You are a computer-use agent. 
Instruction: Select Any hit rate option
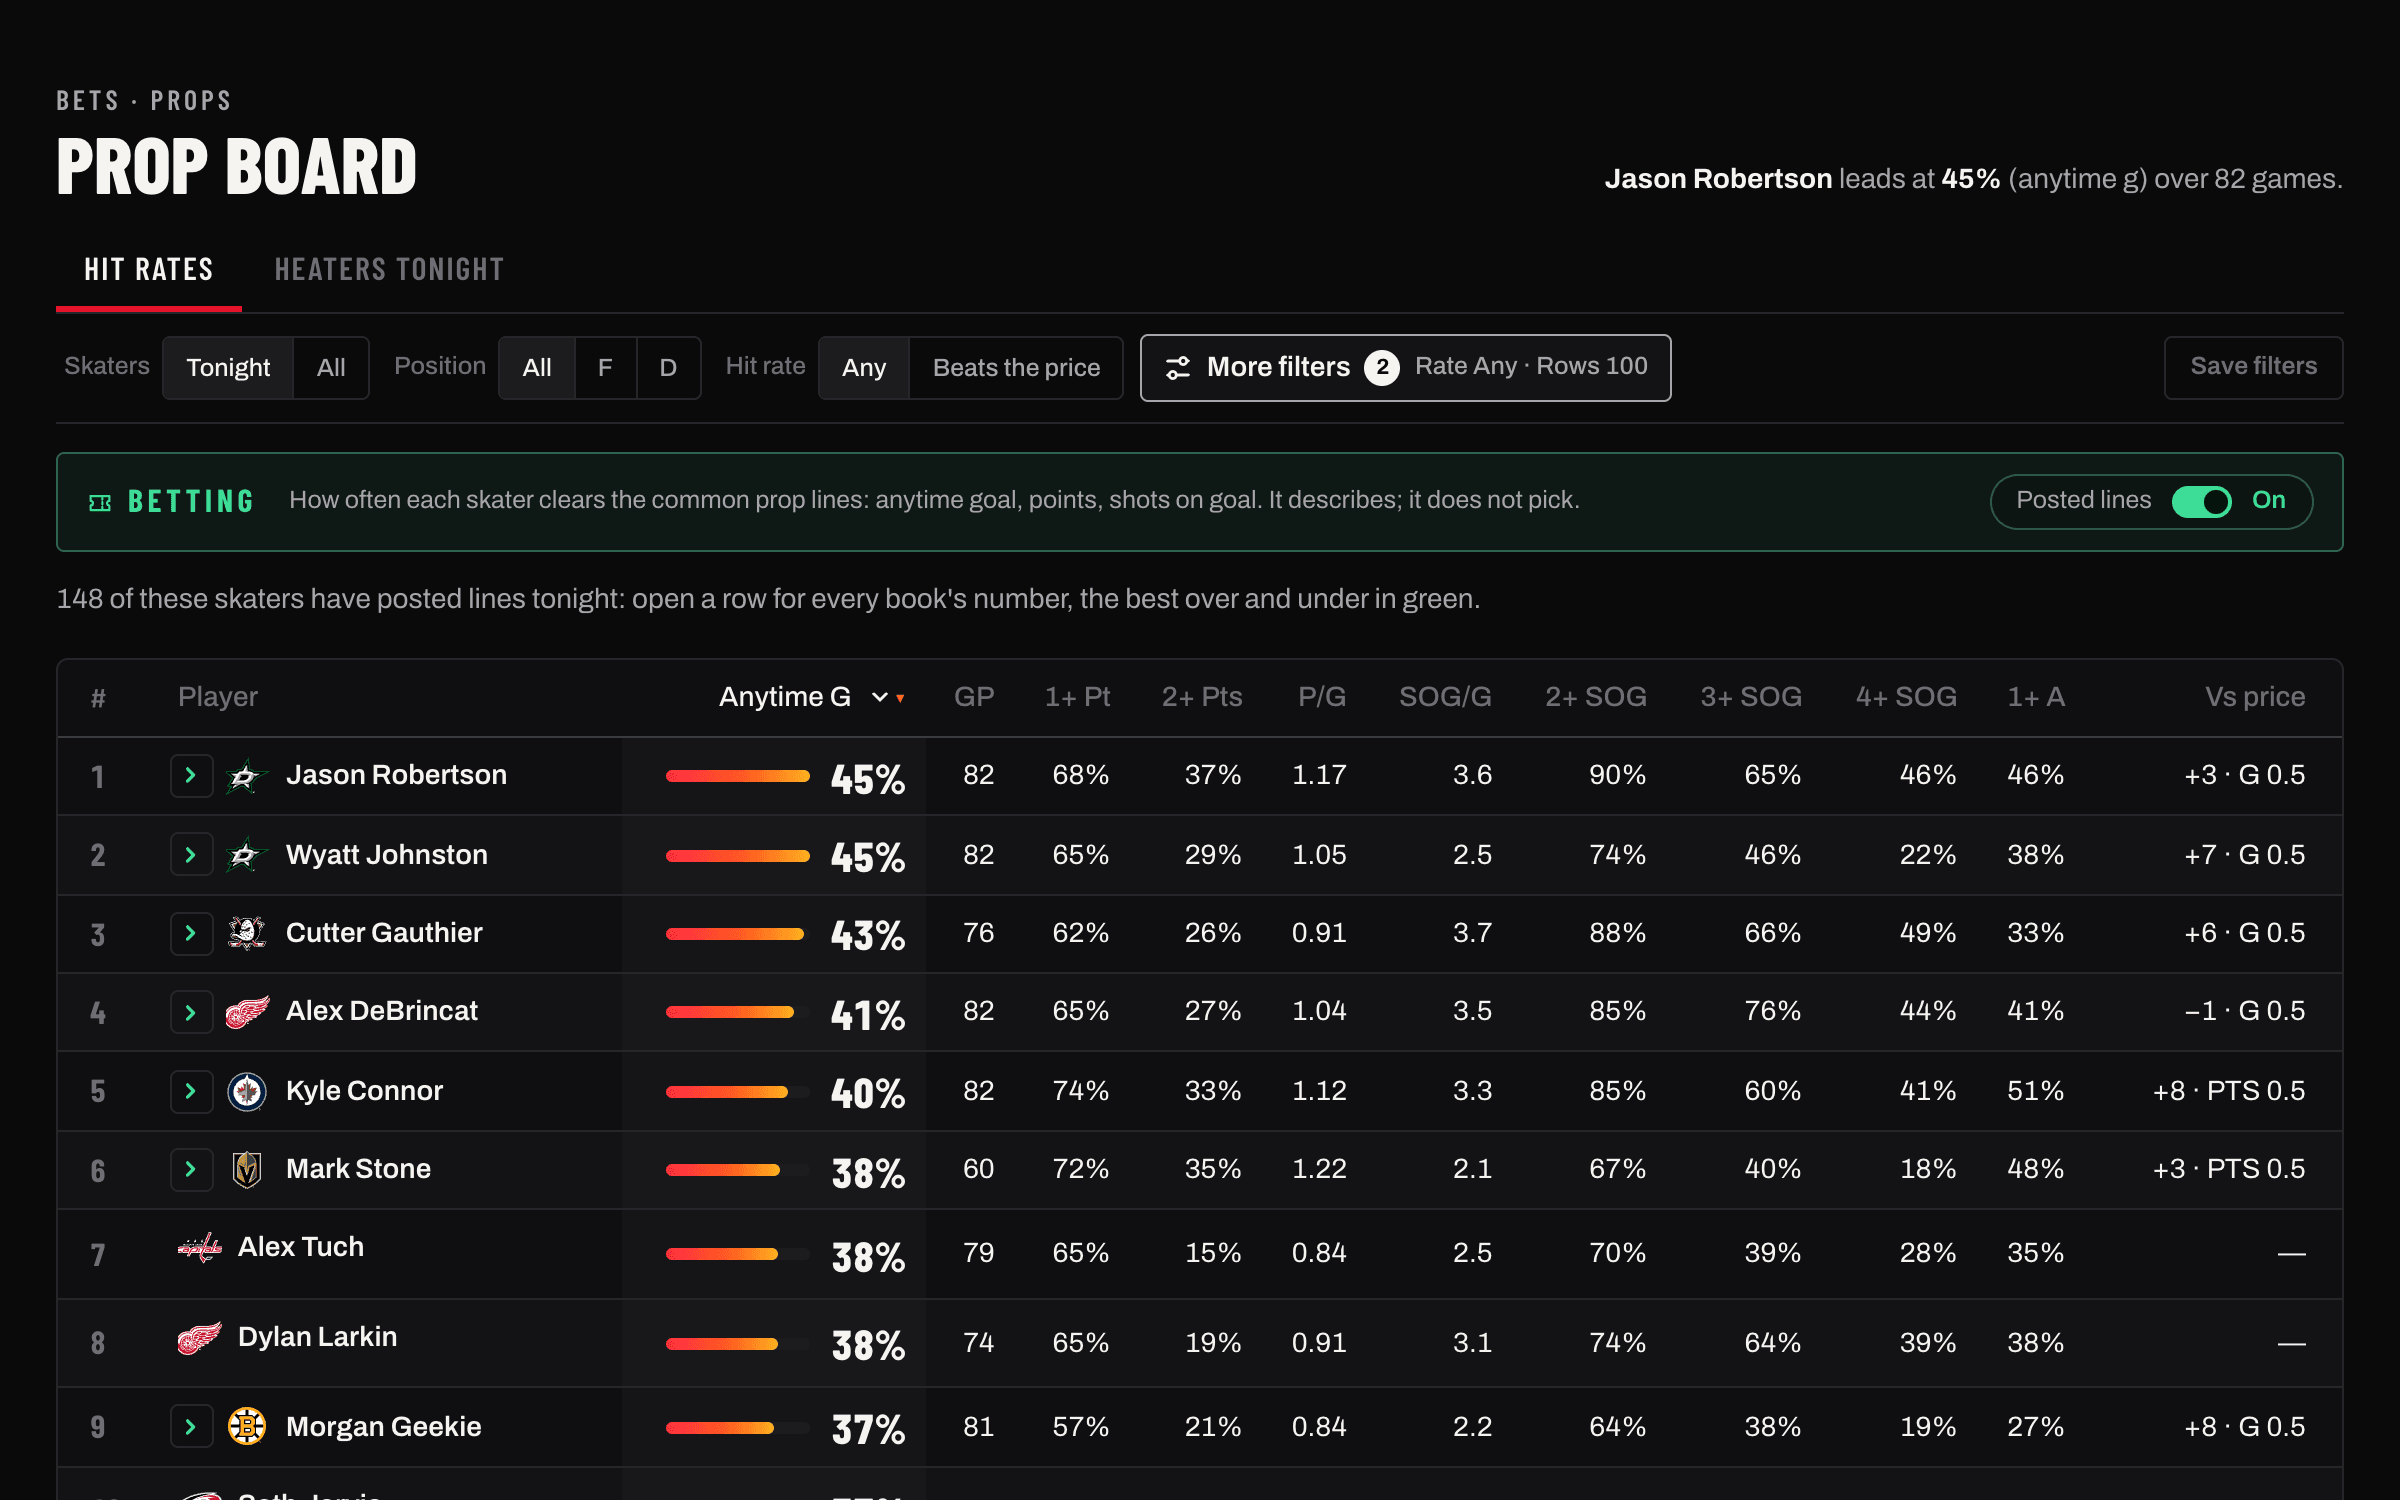[864, 368]
